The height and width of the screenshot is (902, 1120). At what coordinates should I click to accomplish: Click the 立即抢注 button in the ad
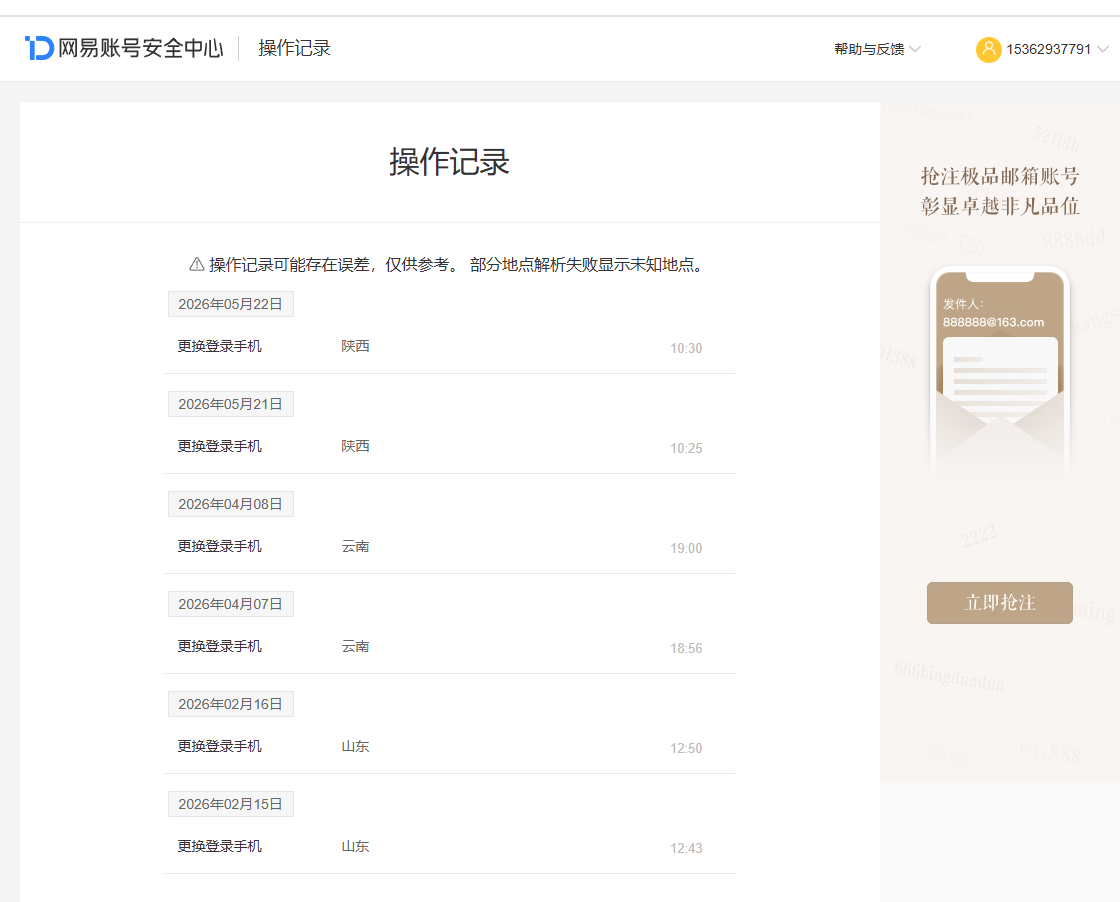point(999,603)
